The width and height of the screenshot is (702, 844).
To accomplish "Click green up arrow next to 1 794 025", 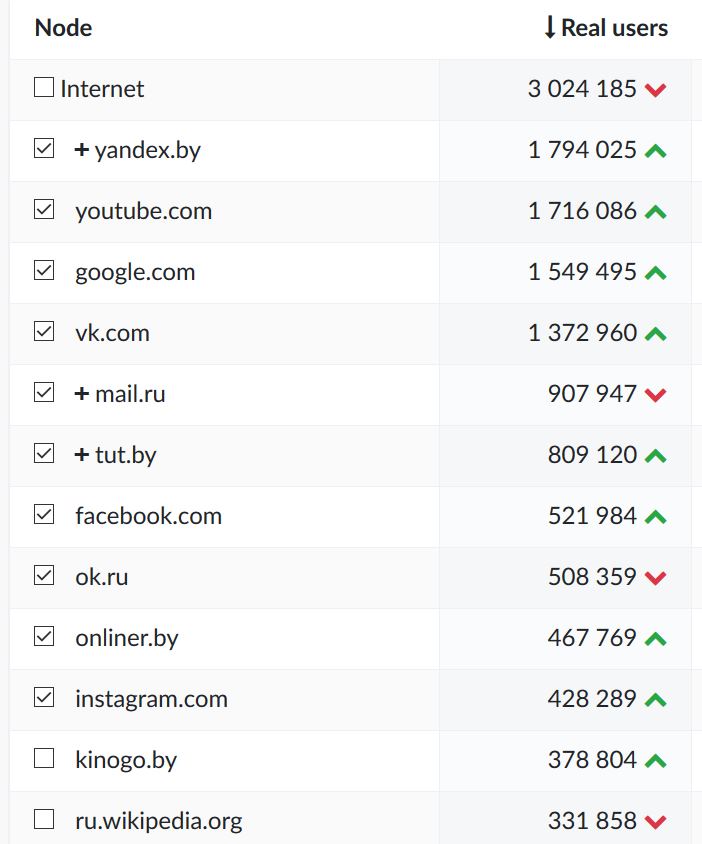I will [656, 151].
